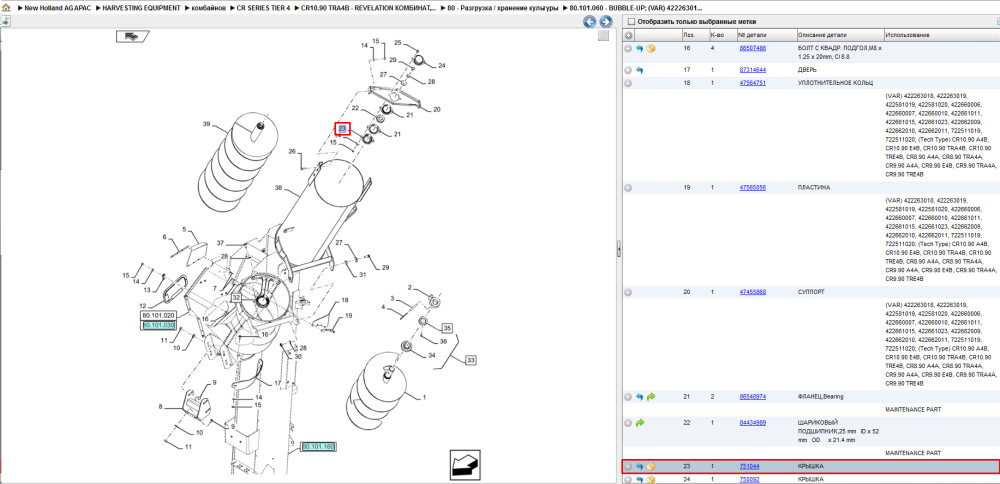Click 'ДВЕРЬ' description in row 17
The width and height of the screenshot is (1000, 484).
click(807, 70)
